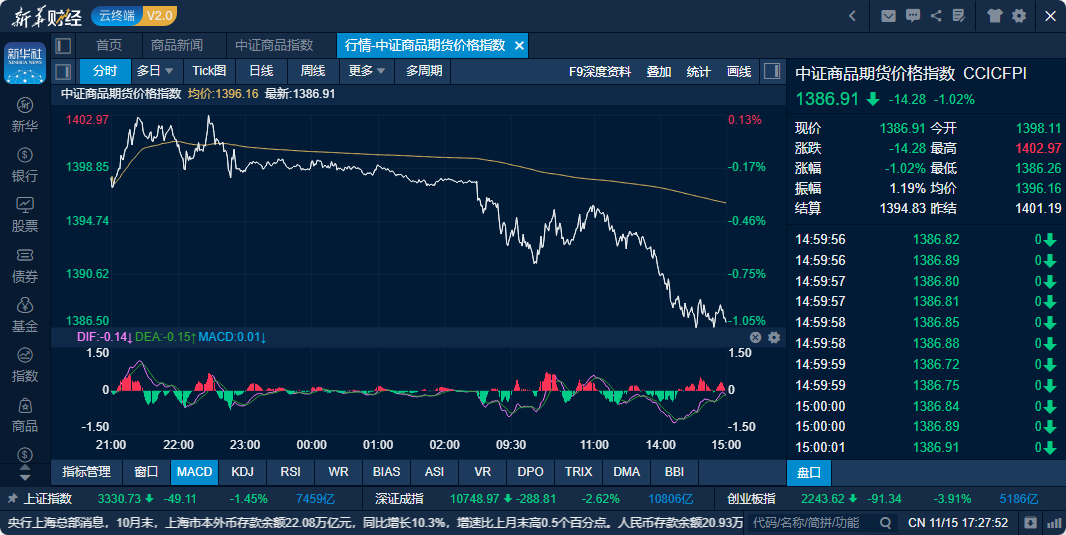Open 银行 section in left sidebar

(x=25, y=165)
